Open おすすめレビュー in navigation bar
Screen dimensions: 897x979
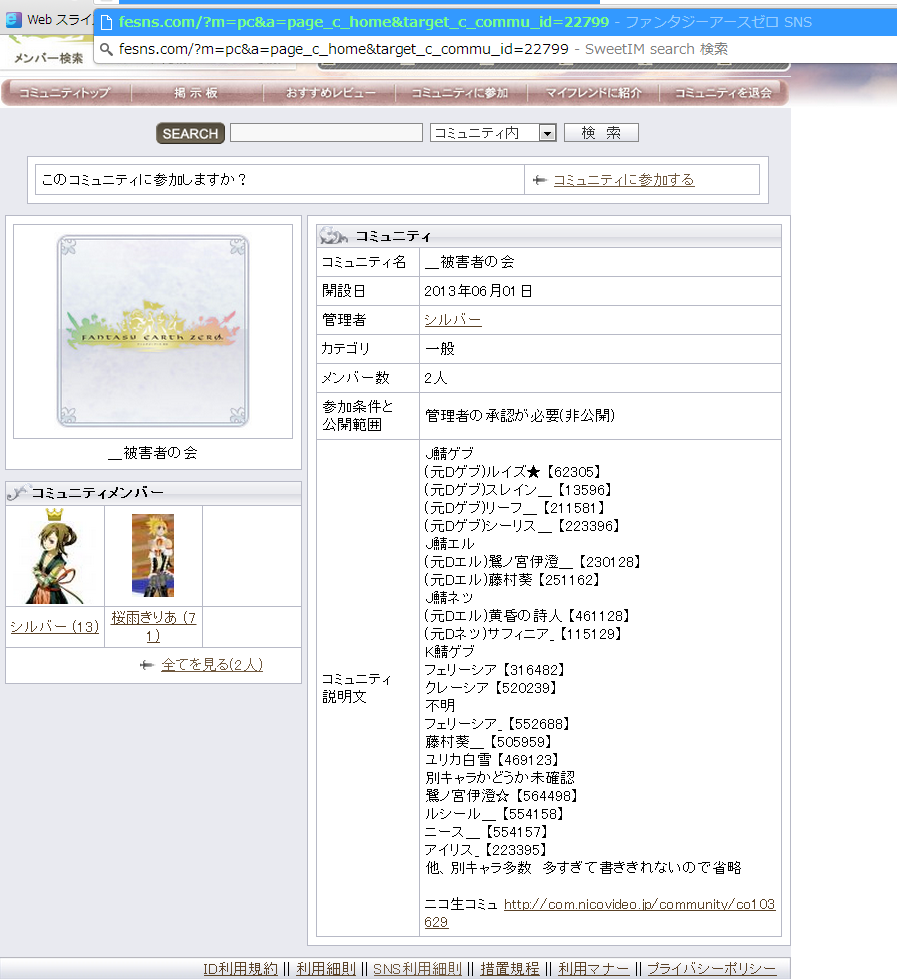point(330,93)
